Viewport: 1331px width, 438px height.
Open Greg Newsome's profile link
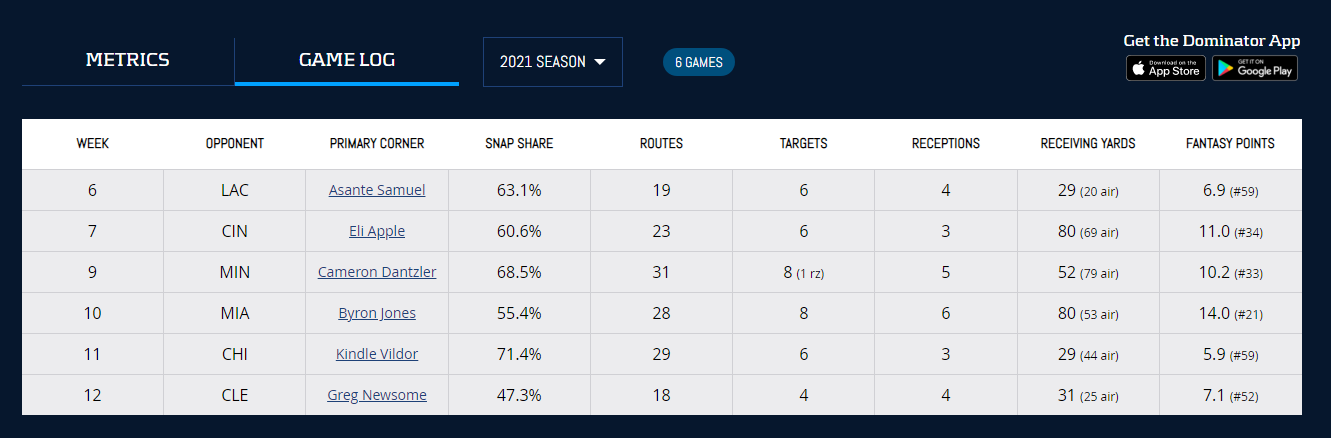(377, 395)
